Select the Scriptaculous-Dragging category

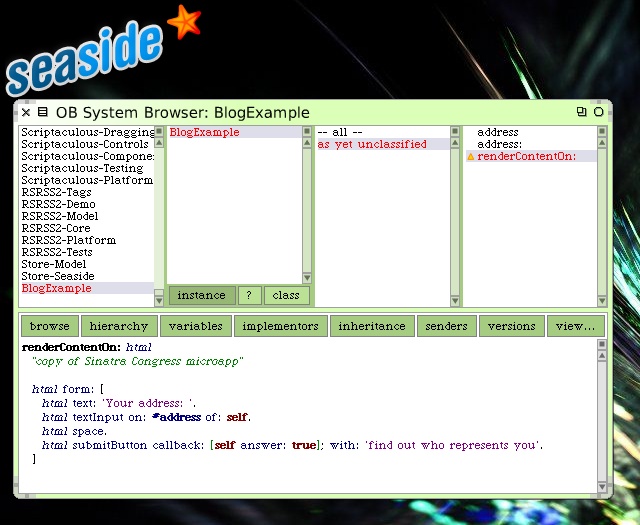[x=87, y=132]
